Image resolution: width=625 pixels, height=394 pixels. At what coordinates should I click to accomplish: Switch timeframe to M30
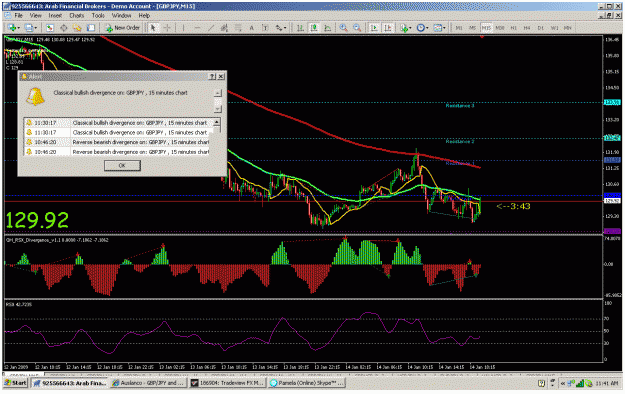pyautogui.click(x=500, y=28)
